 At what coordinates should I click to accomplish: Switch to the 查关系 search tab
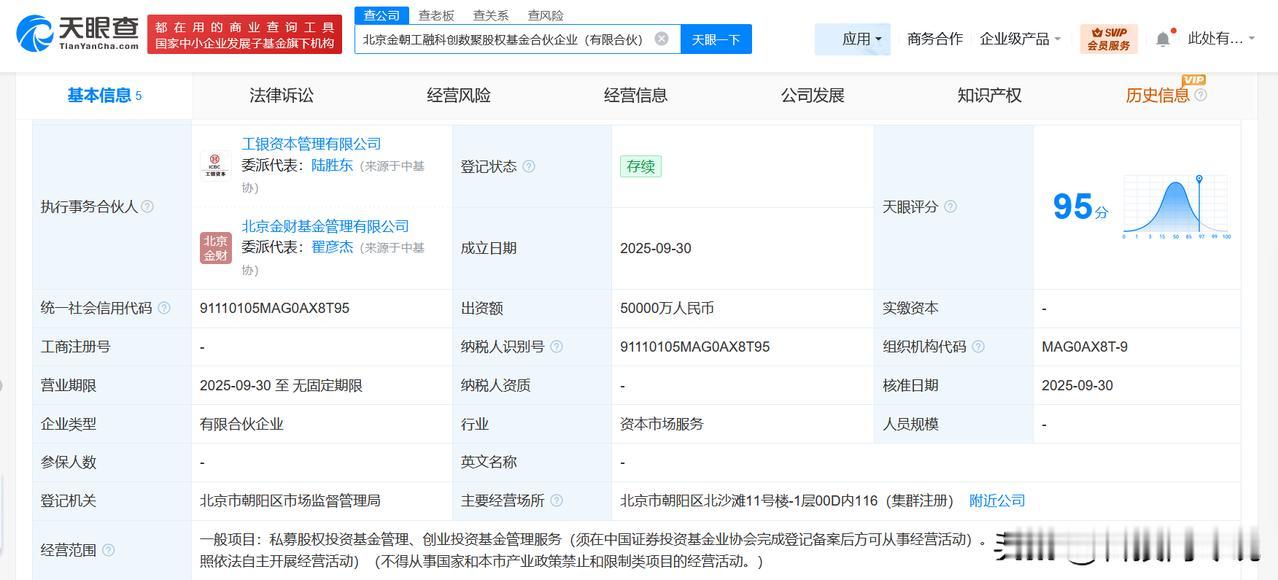[x=490, y=15]
